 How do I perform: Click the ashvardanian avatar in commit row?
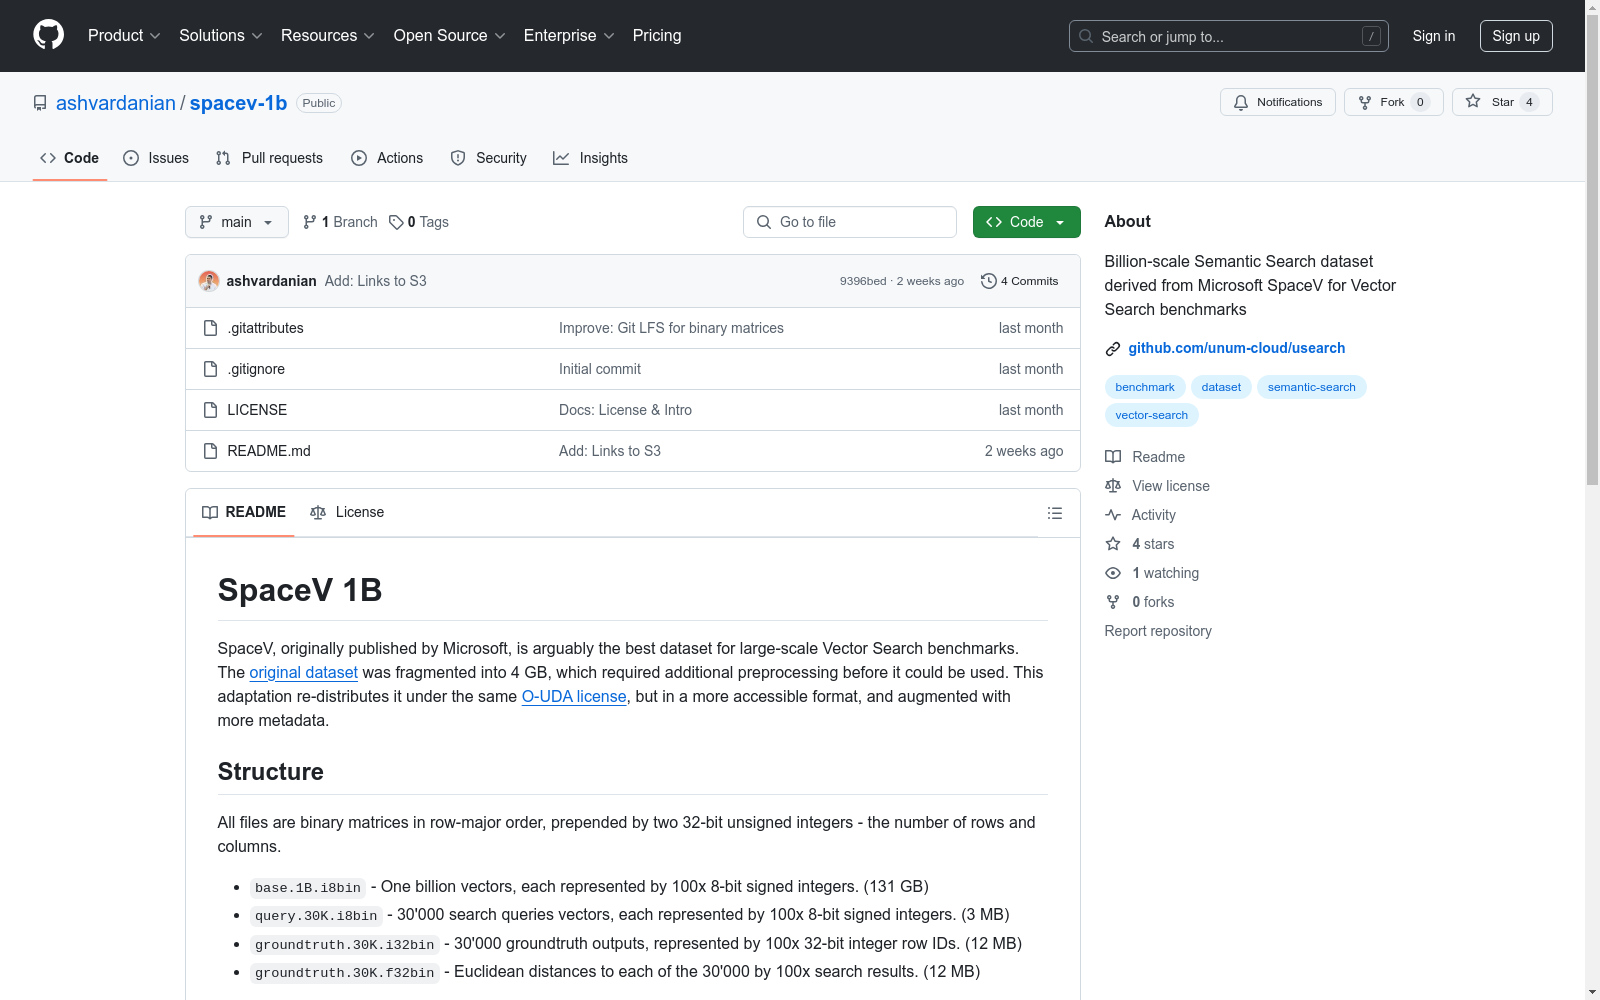209,281
